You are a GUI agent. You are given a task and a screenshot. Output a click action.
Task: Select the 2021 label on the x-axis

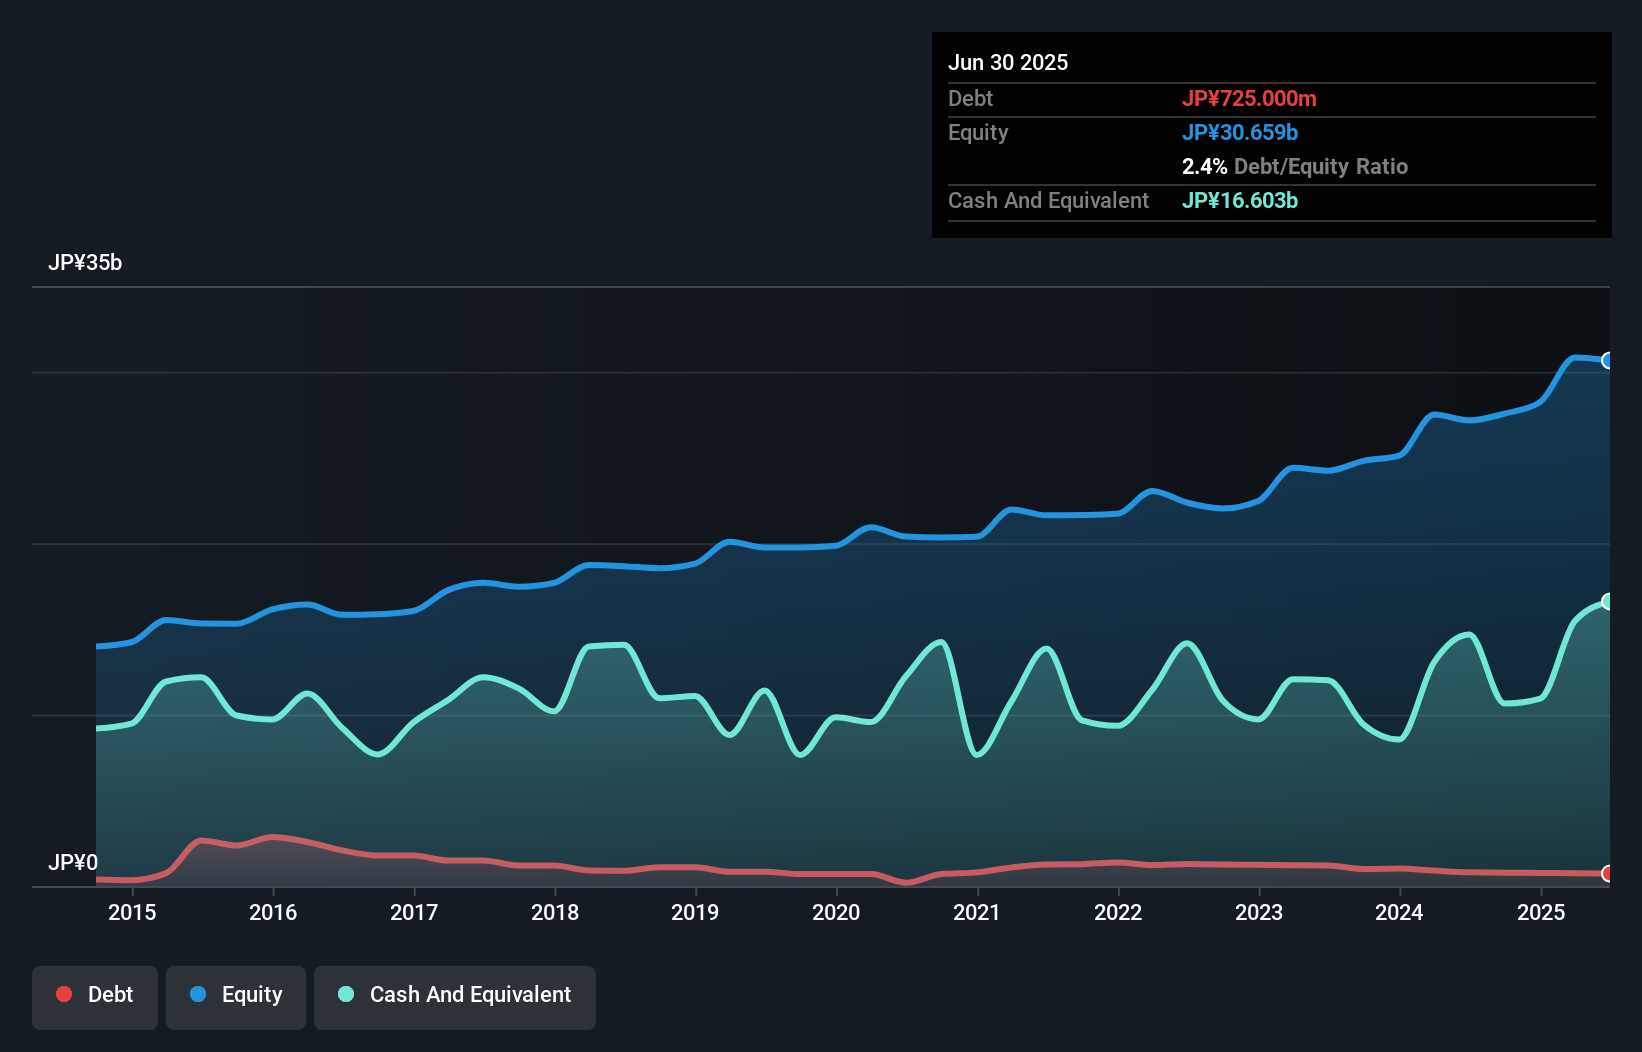[x=977, y=912]
